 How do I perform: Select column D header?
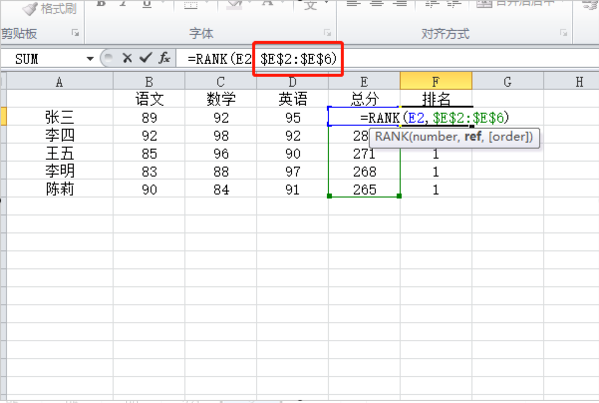[293, 82]
